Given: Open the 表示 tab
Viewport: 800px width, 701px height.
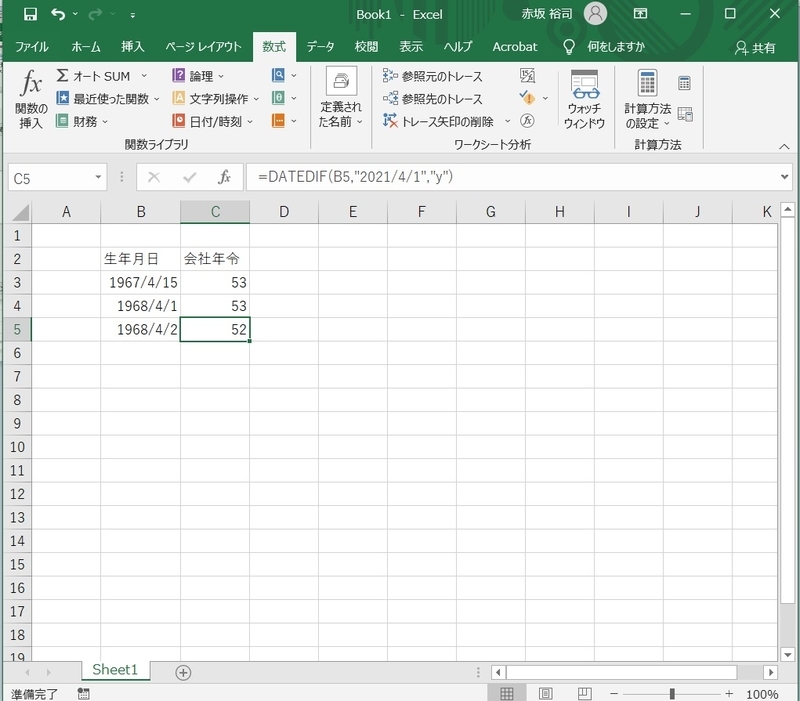Looking at the screenshot, I should point(411,47).
